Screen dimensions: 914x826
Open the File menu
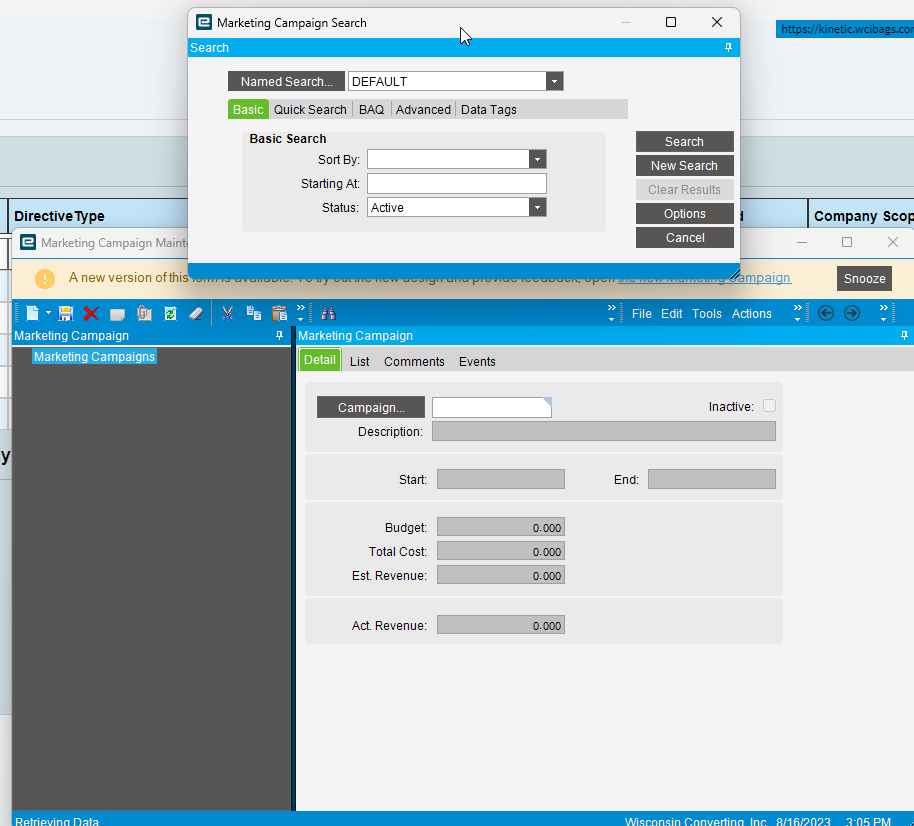click(641, 314)
